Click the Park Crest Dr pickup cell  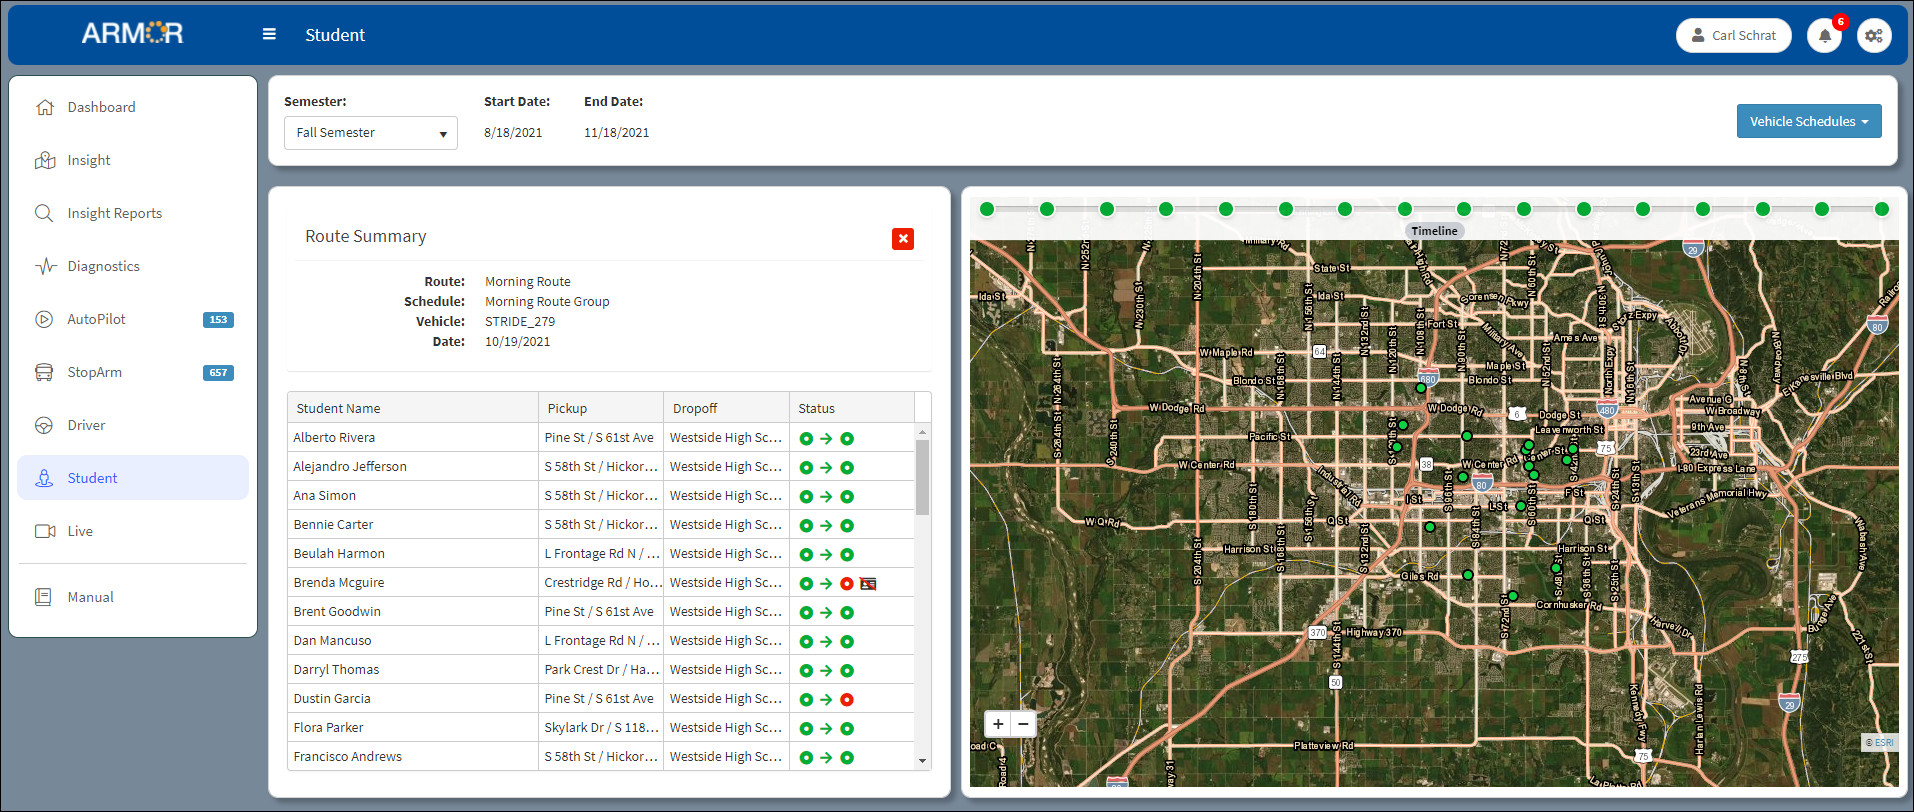coord(601,670)
